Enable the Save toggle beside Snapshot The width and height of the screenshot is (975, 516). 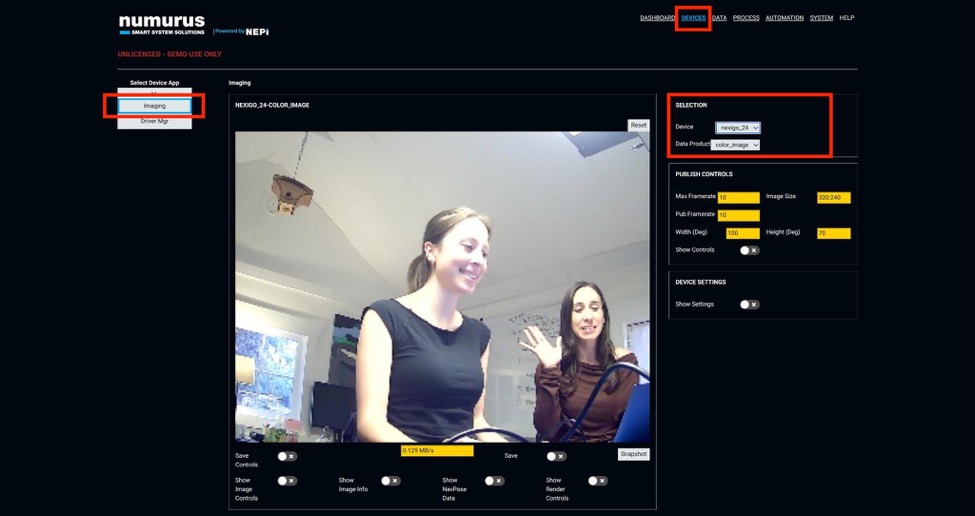[556, 456]
